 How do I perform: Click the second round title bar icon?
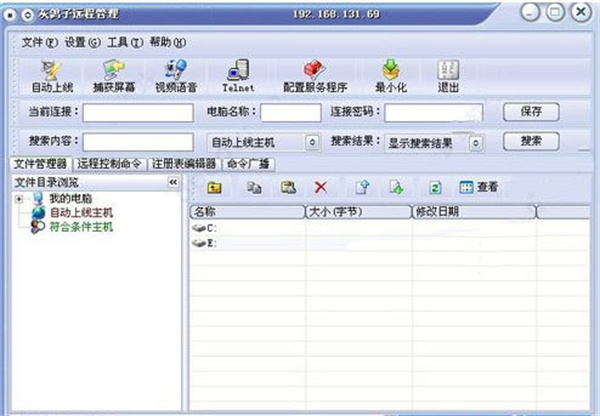pyautogui.click(x=27, y=15)
